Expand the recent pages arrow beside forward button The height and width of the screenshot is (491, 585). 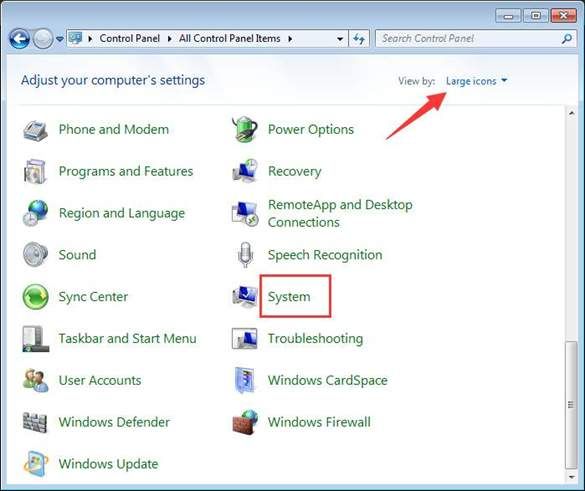tap(60, 38)
